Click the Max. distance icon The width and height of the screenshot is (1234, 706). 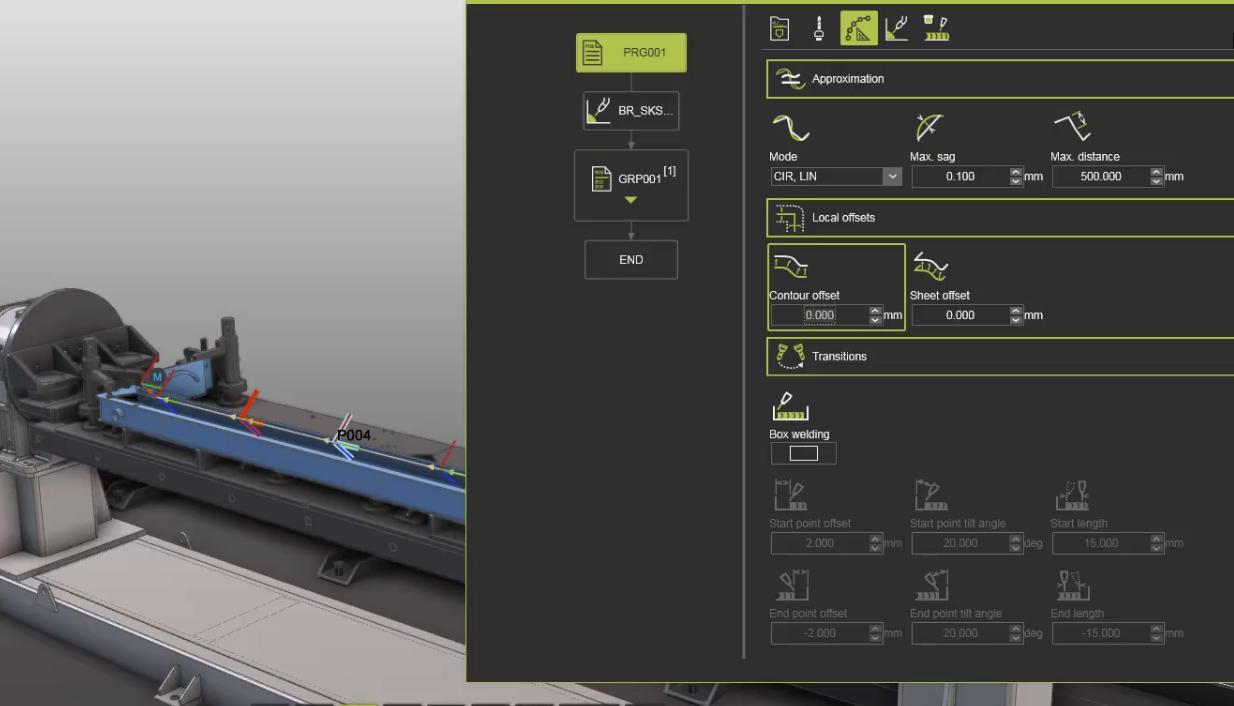point(1072,127)
